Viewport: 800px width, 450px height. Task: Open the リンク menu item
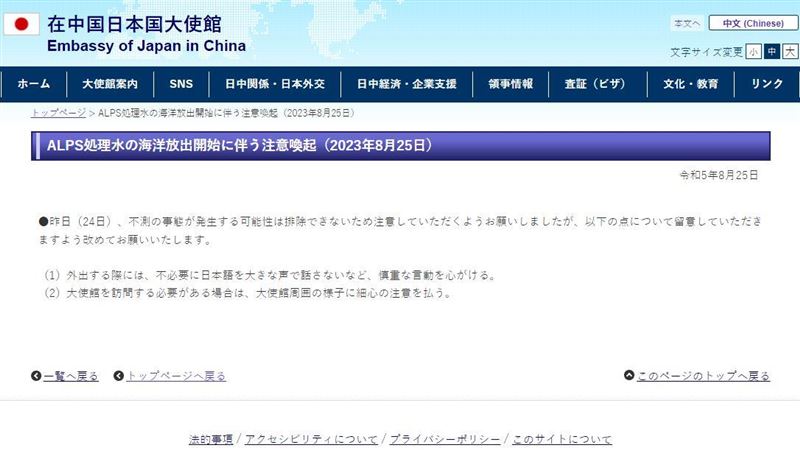(x=767, y=84)
